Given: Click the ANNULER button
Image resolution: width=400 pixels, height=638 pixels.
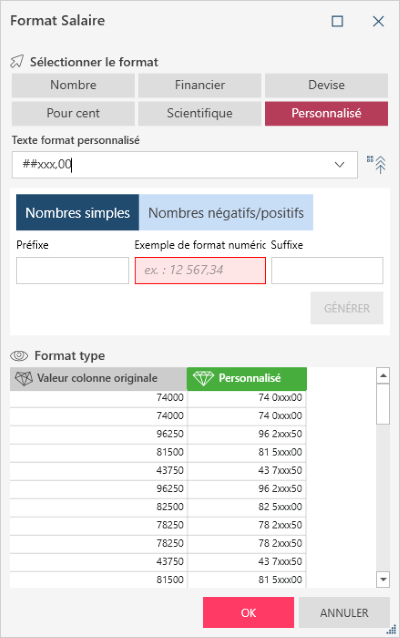Looking at the screenshot, I should (x=344, y=613).
